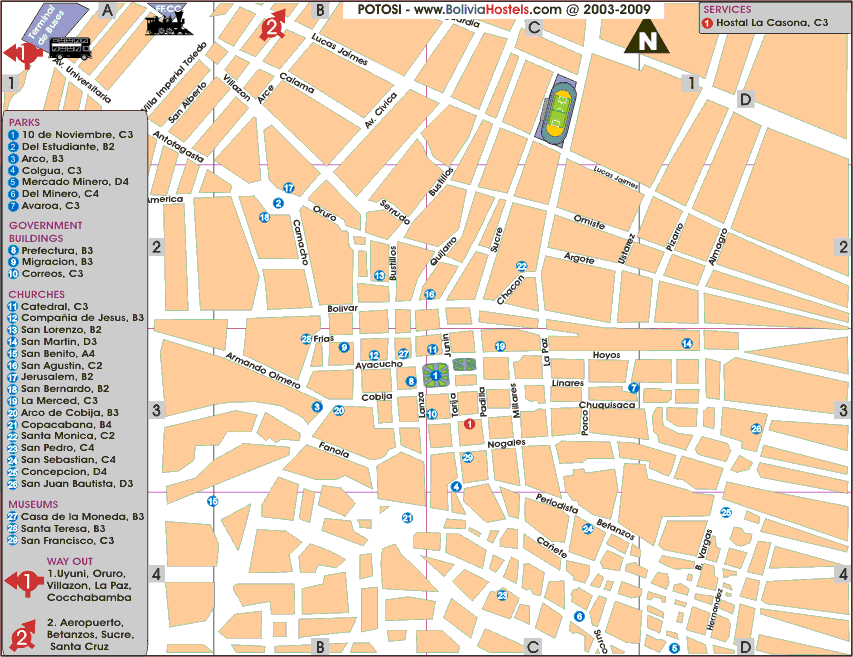Select red Hostal La Casona marker on map
This screenshot has width=853, height=657.
(x=468, y=424)
